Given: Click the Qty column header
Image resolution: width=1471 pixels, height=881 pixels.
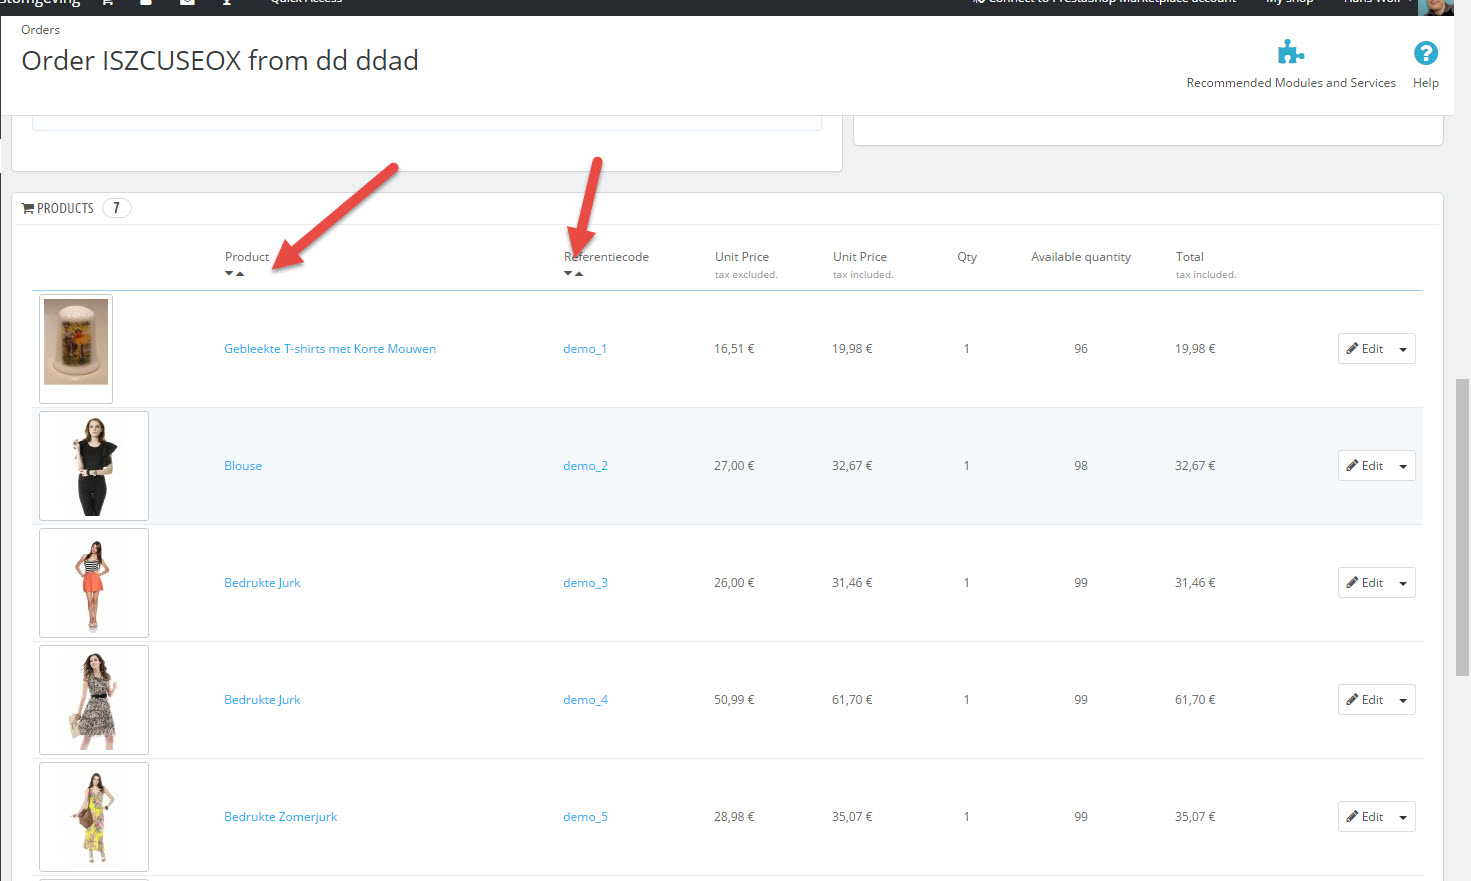Looking at the screenshot, I should pos(967,257).
